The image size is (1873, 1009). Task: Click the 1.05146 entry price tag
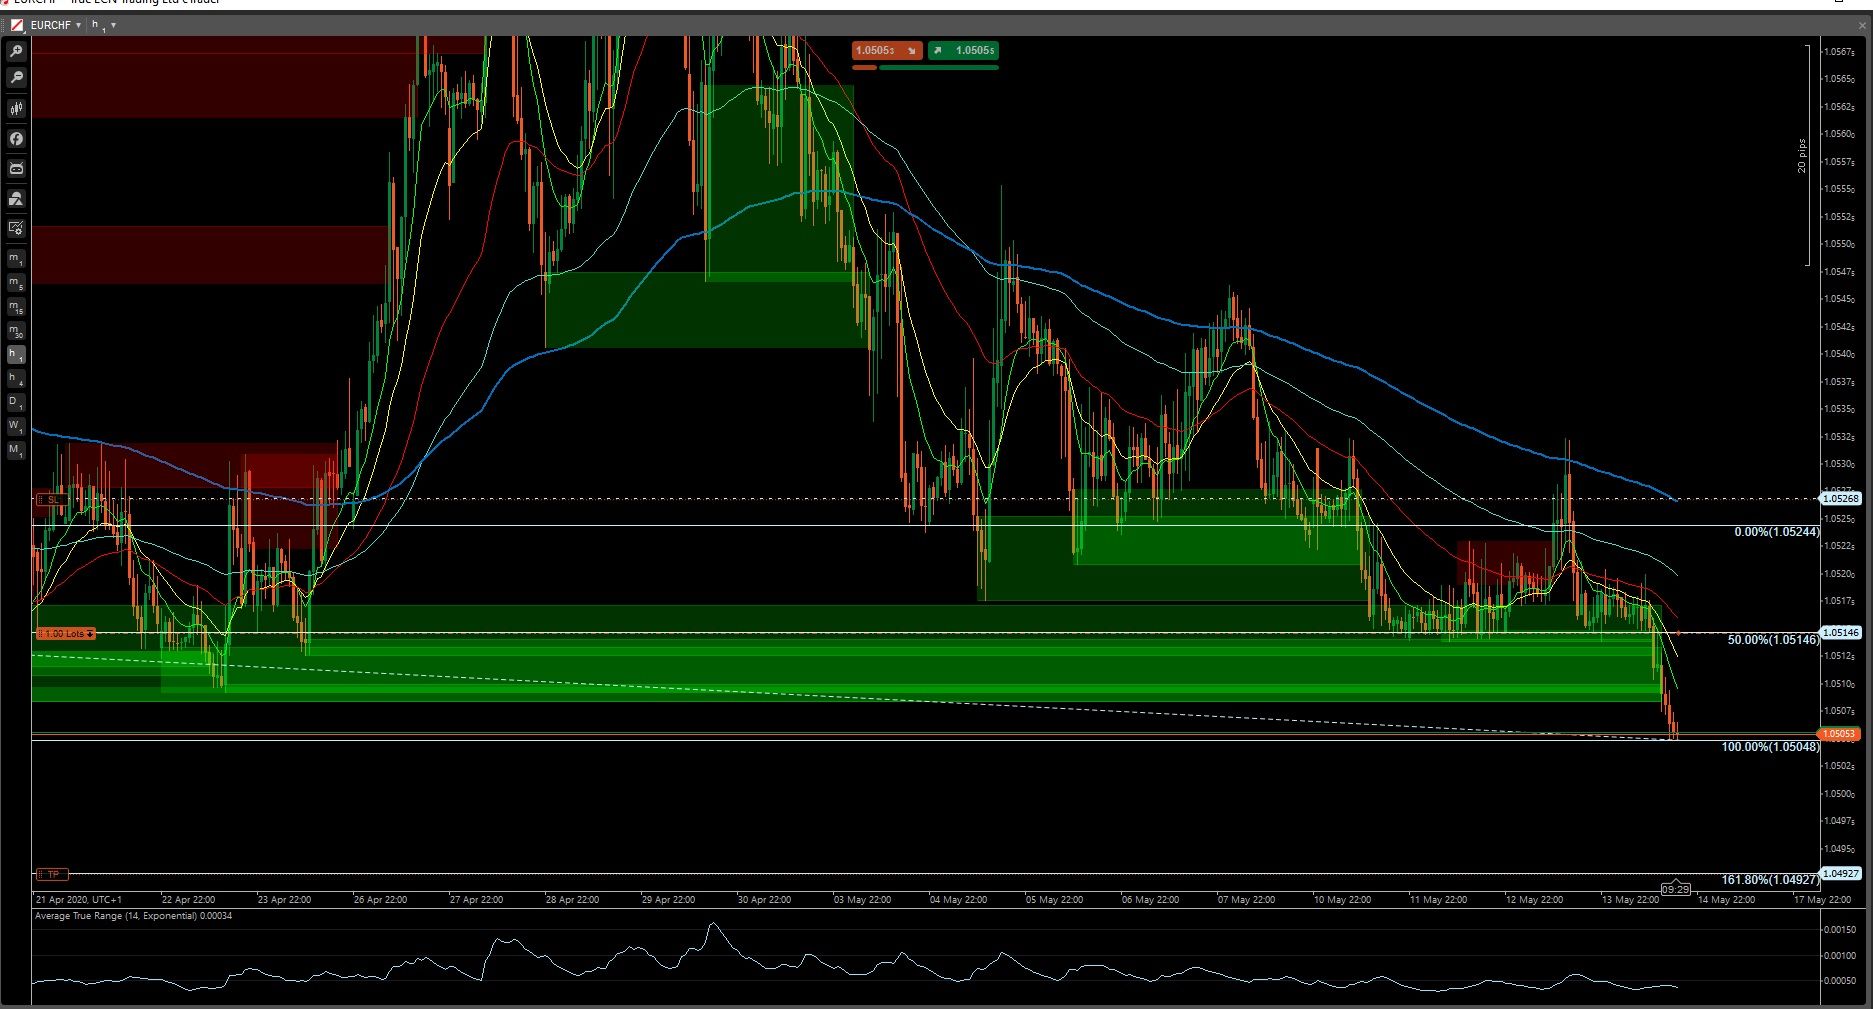click(x=1840, y=632)
